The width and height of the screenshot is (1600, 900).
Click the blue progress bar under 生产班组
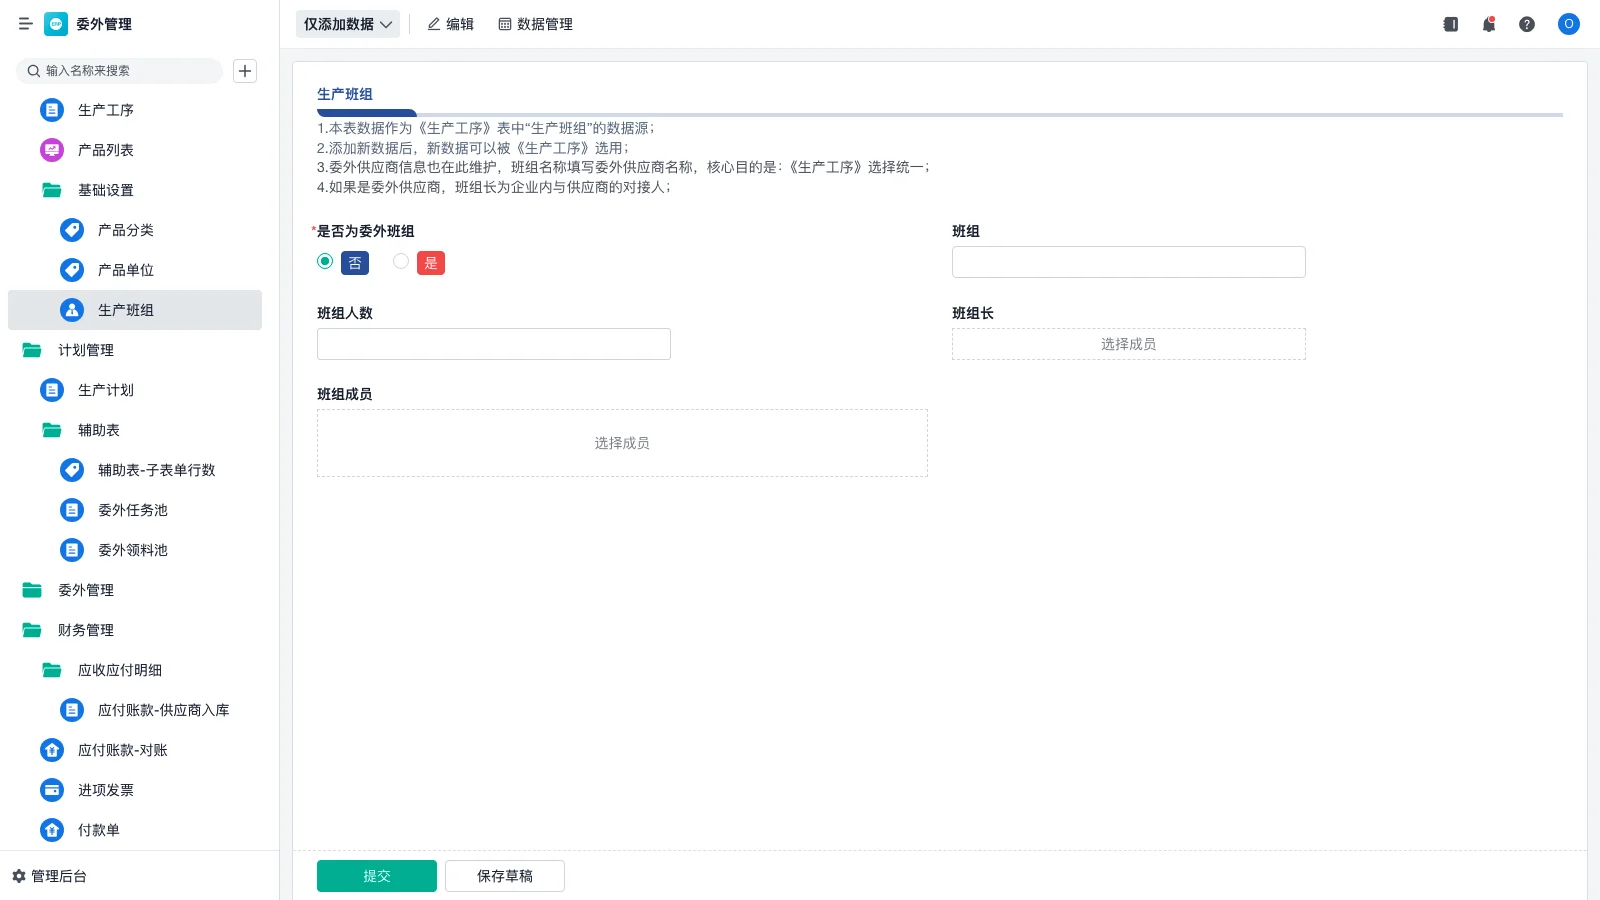(367, 113)
